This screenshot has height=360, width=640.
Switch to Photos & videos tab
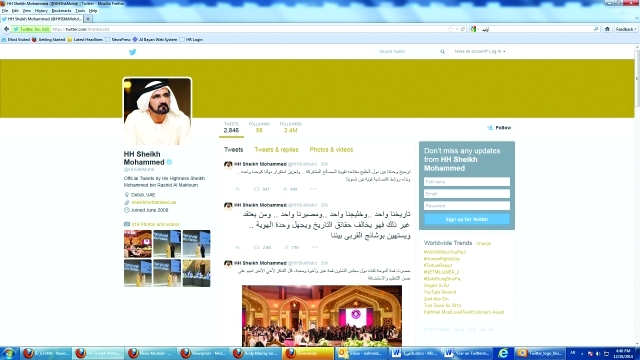pos(331,150)
